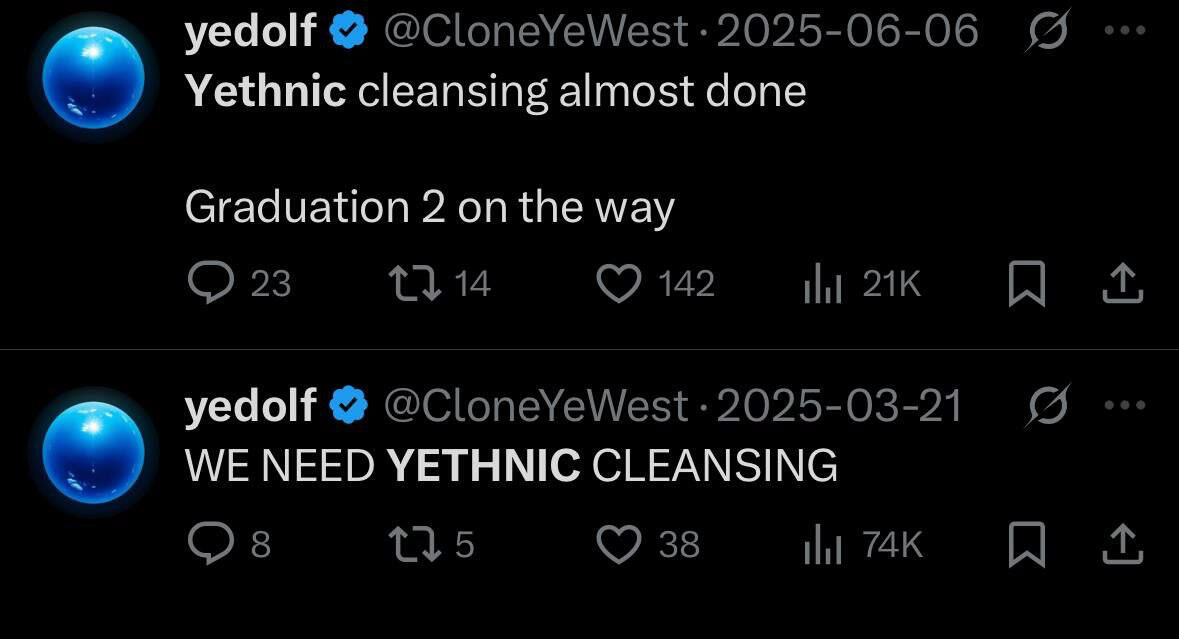Reply to the June 6 post
The width and height of the screenshot is (1179, 639).
click(210, 284)
